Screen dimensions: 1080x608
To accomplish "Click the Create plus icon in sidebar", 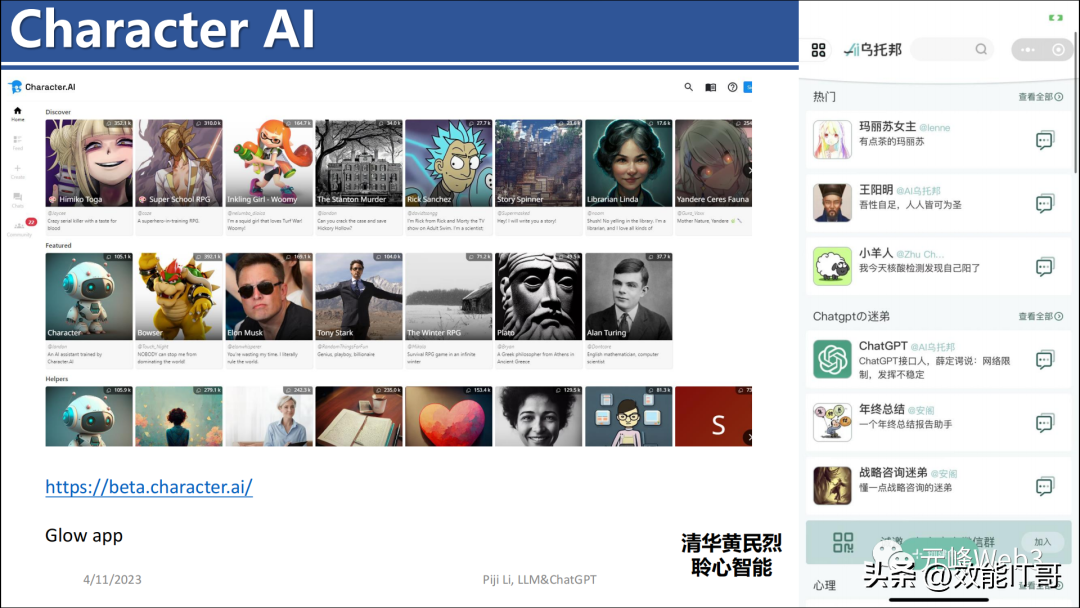I will coord(17,170).
